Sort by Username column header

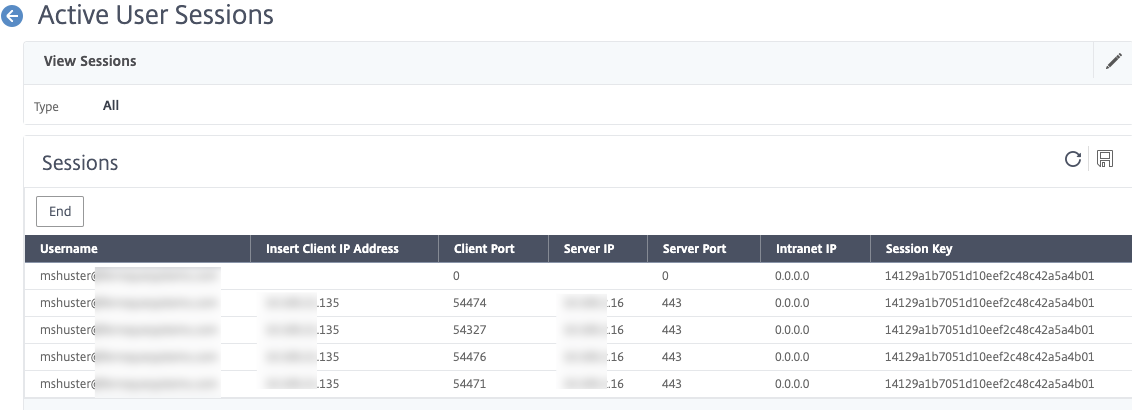click(x=69, y=249)
